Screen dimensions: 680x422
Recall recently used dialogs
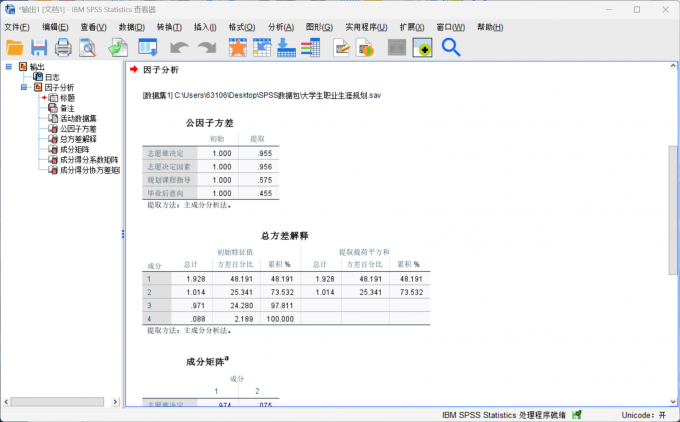click(x=147, y=48)
